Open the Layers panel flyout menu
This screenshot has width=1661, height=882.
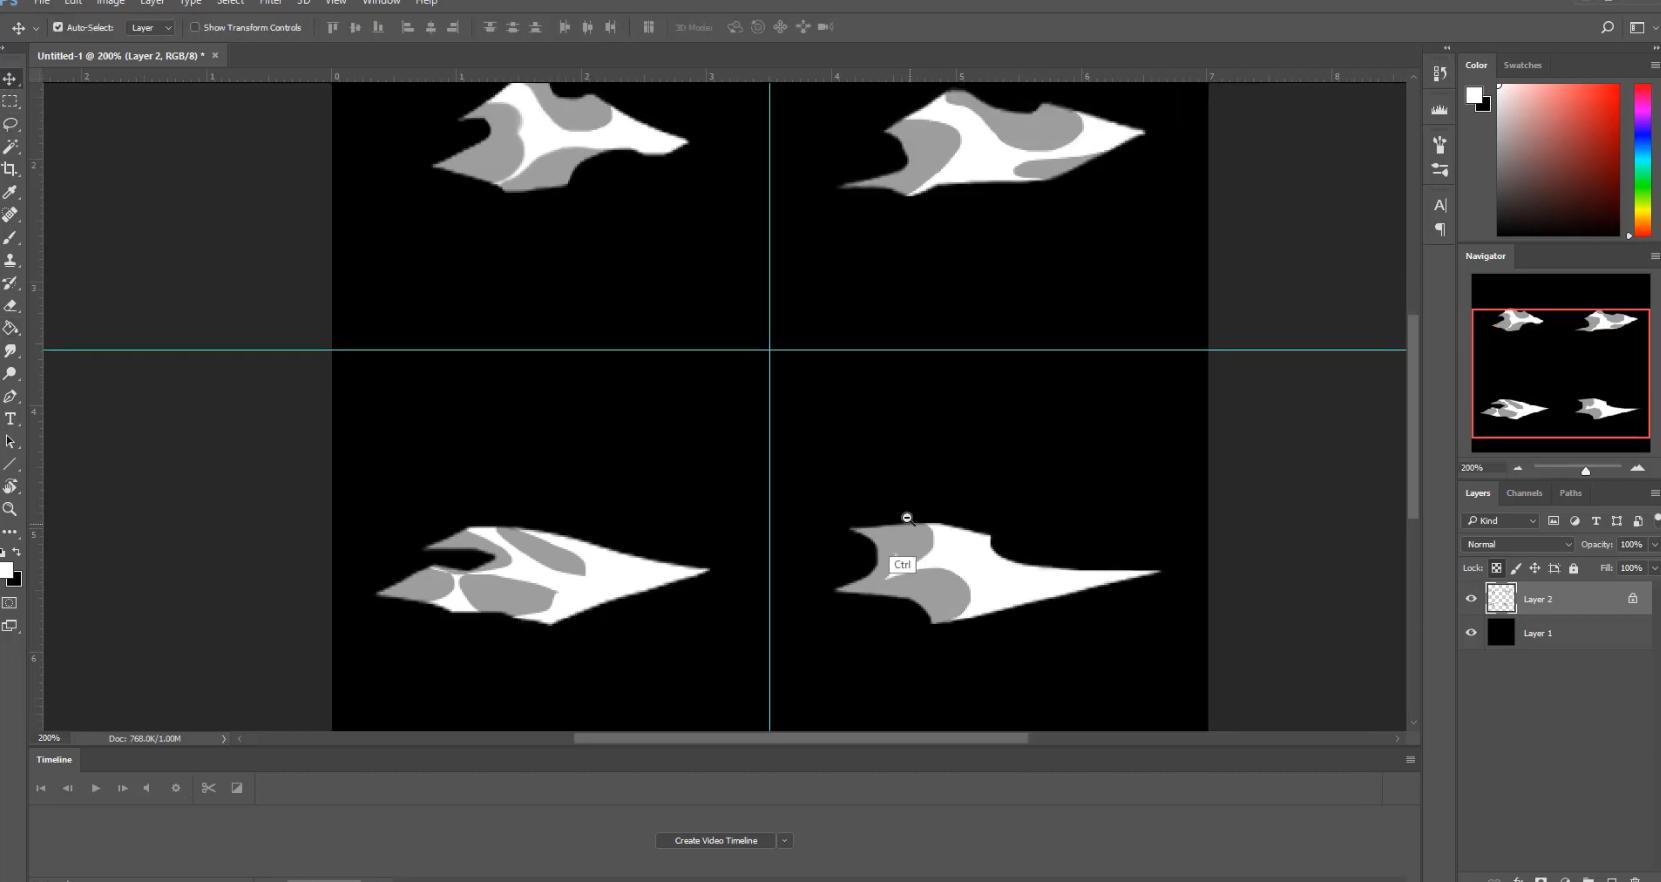(x=1654, y=493)
